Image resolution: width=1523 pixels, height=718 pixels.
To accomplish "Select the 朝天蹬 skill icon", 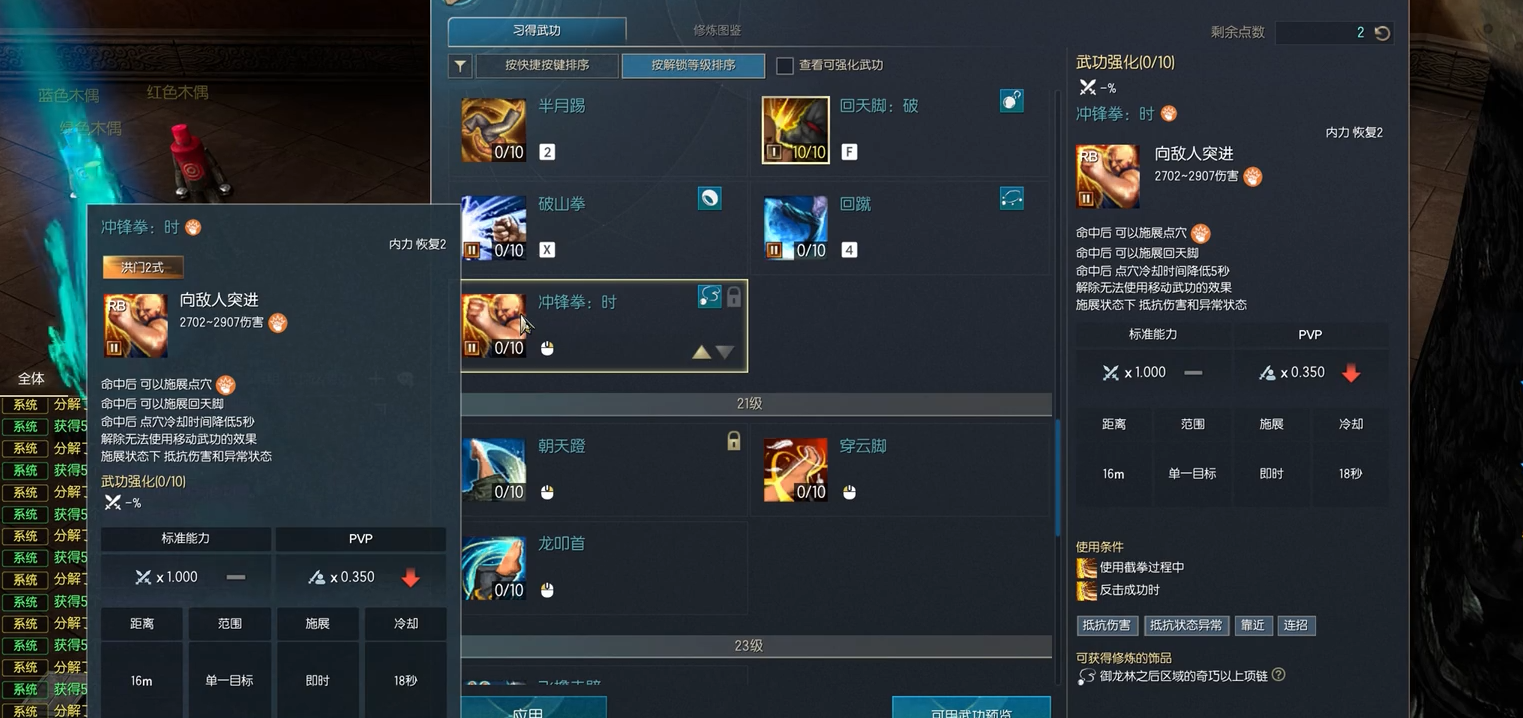I will (494, 469).
